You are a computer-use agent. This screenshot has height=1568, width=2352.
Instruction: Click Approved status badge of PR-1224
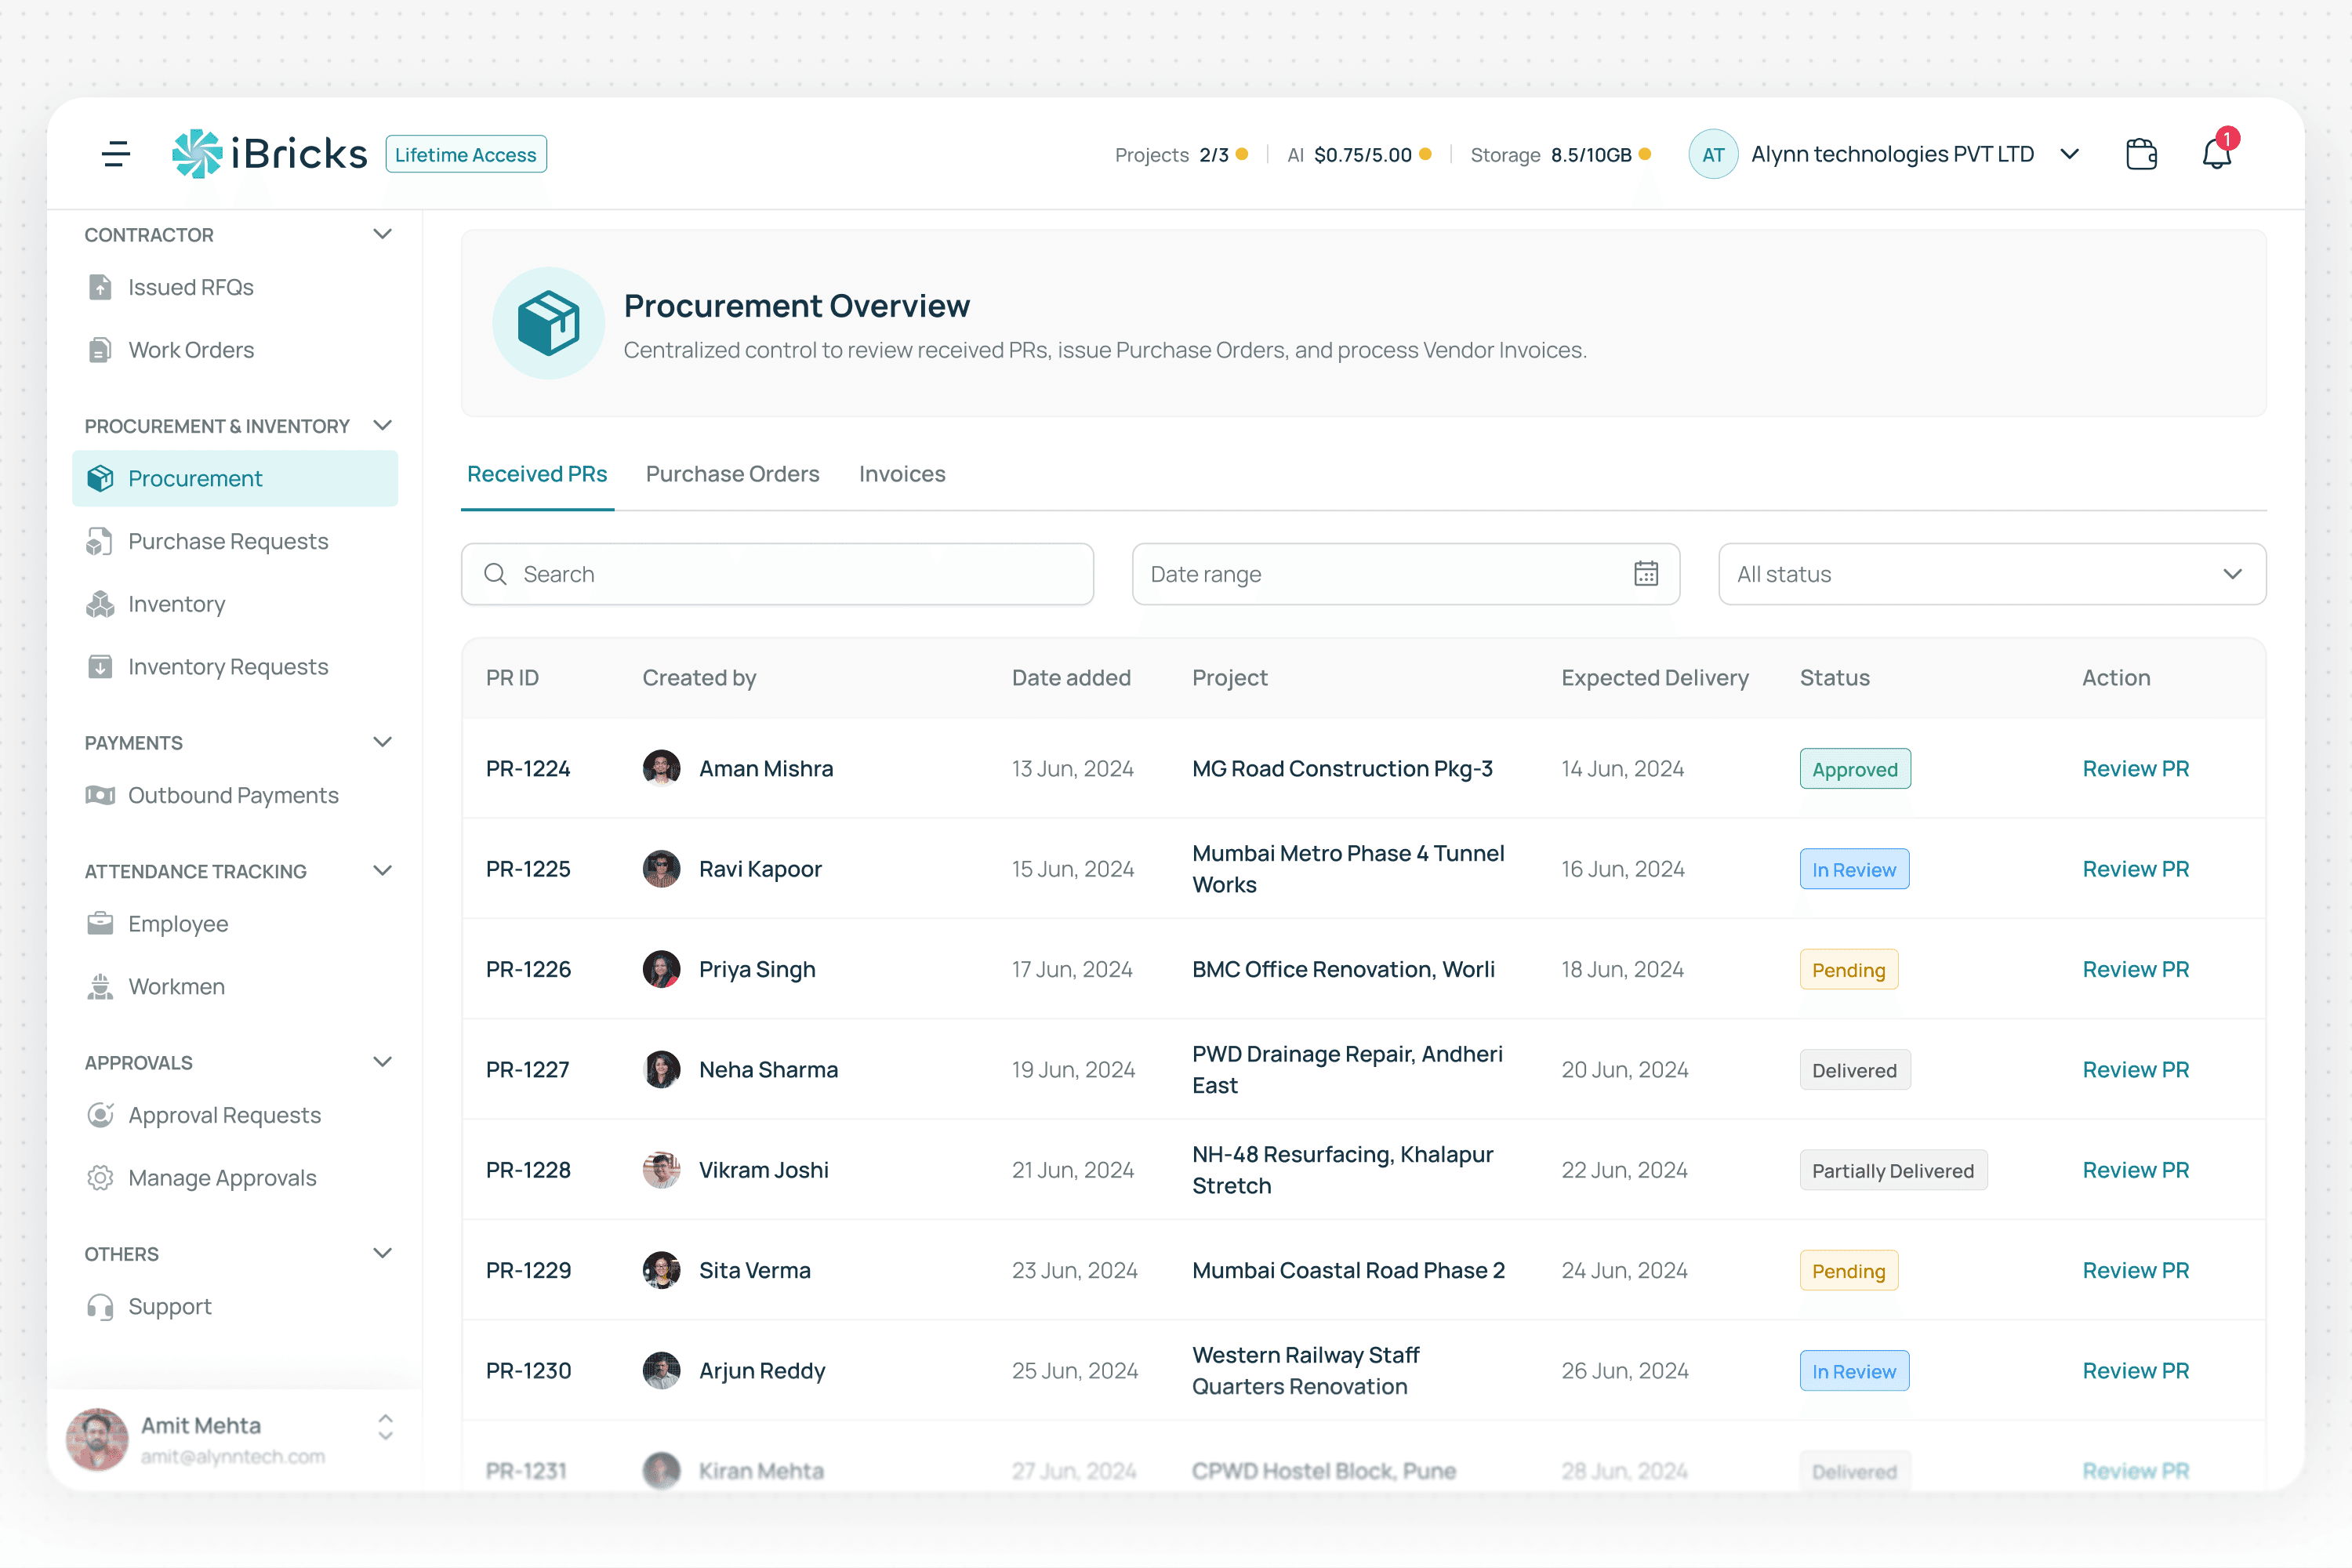click(1855, 768)
